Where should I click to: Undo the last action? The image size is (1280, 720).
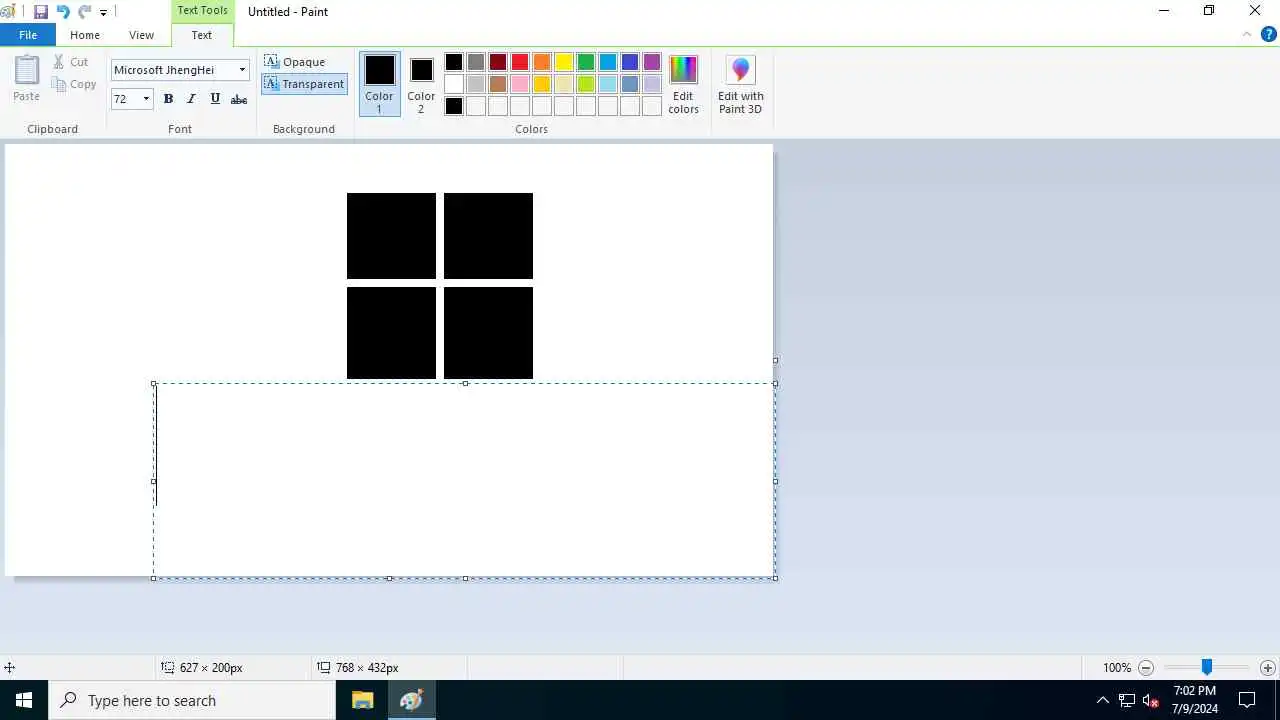point(63,12)
